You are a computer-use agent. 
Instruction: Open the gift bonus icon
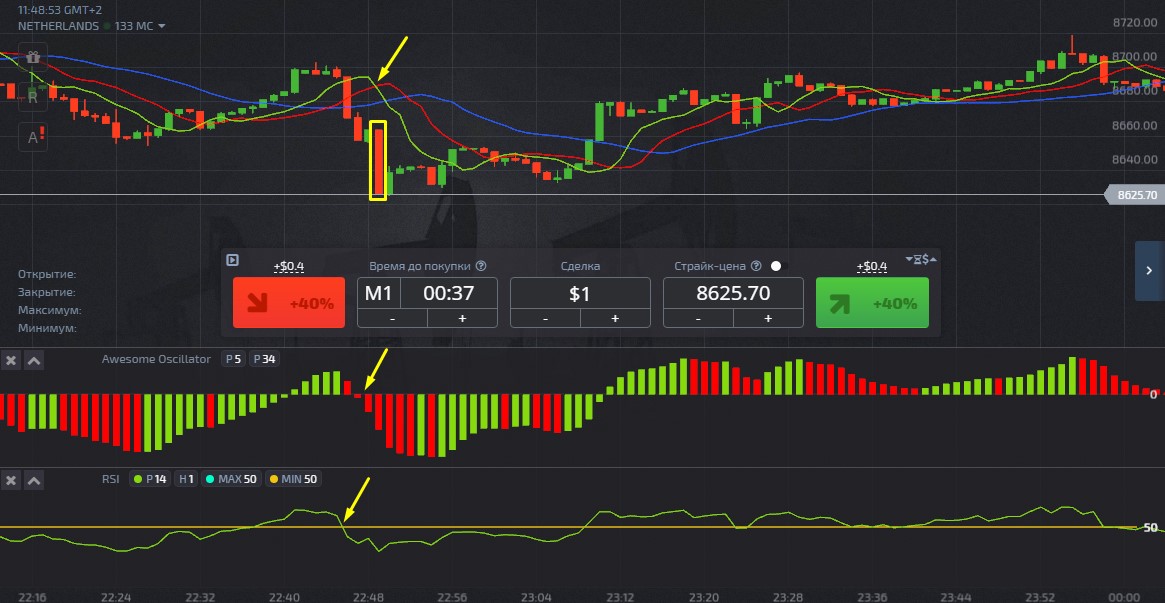pos(33,58)
